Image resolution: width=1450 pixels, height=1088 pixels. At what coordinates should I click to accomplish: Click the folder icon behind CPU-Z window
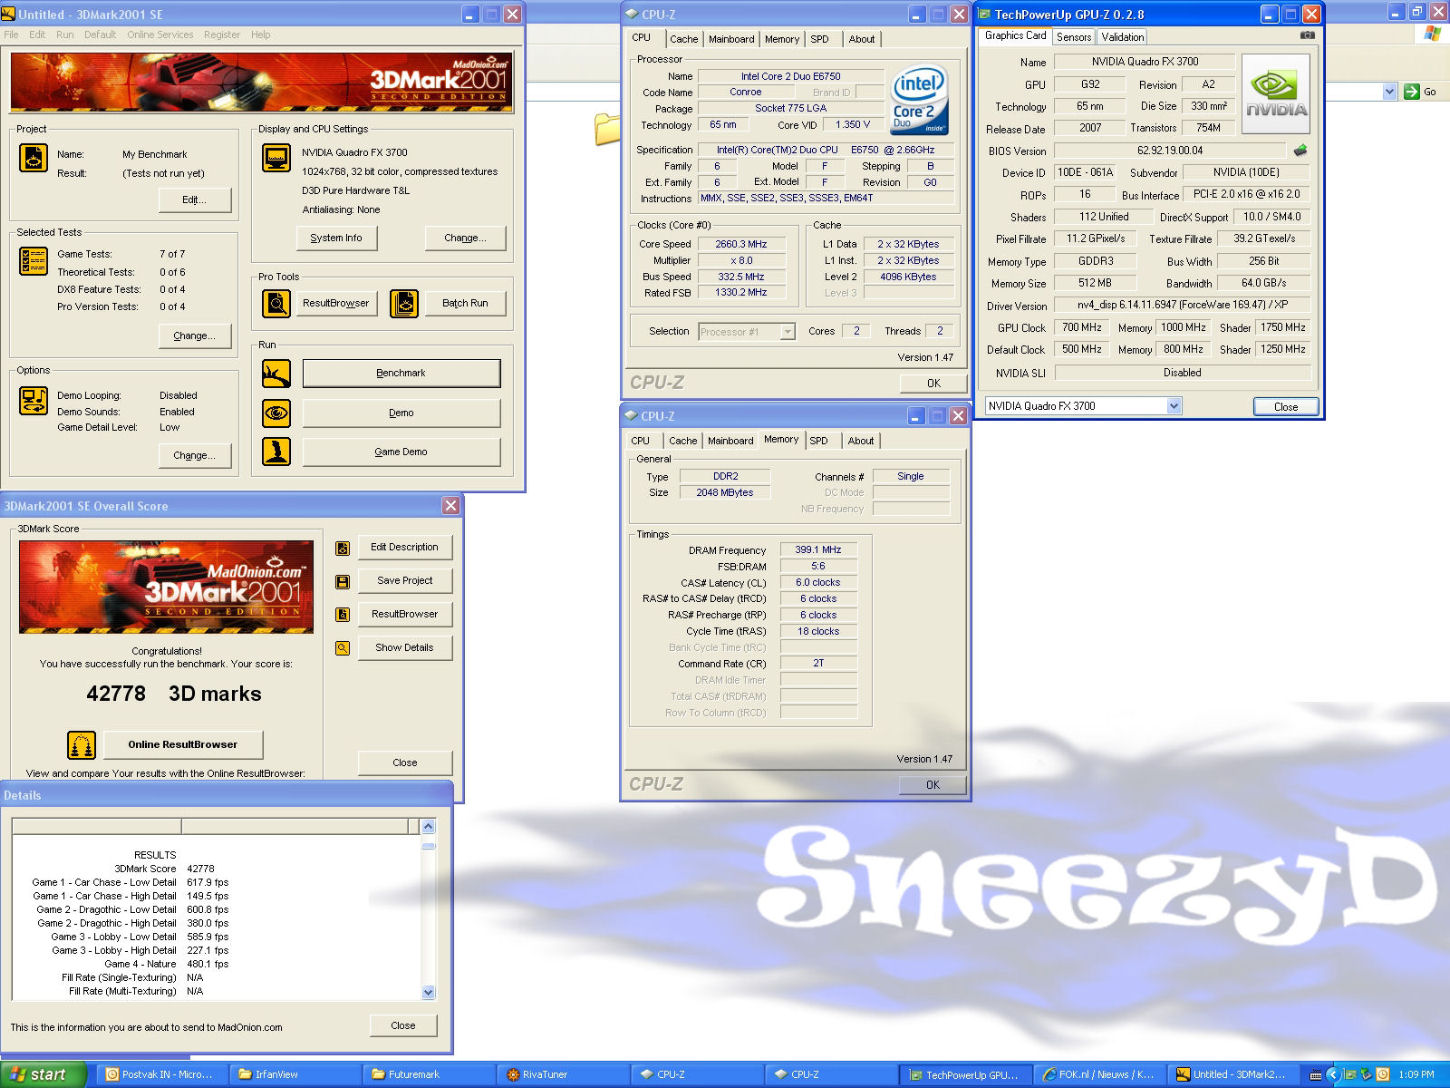(x=607, y=129)
